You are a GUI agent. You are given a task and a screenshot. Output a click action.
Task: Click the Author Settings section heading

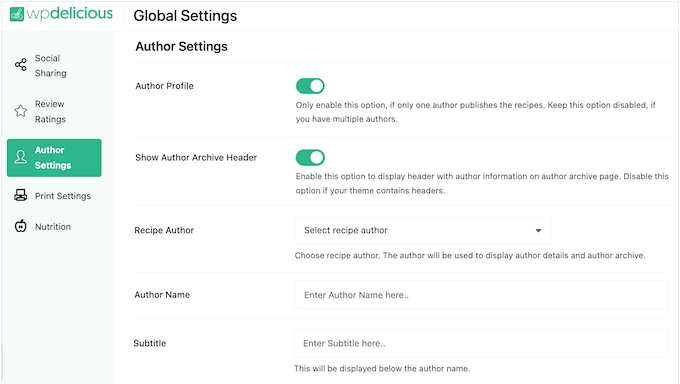[181, 46]
